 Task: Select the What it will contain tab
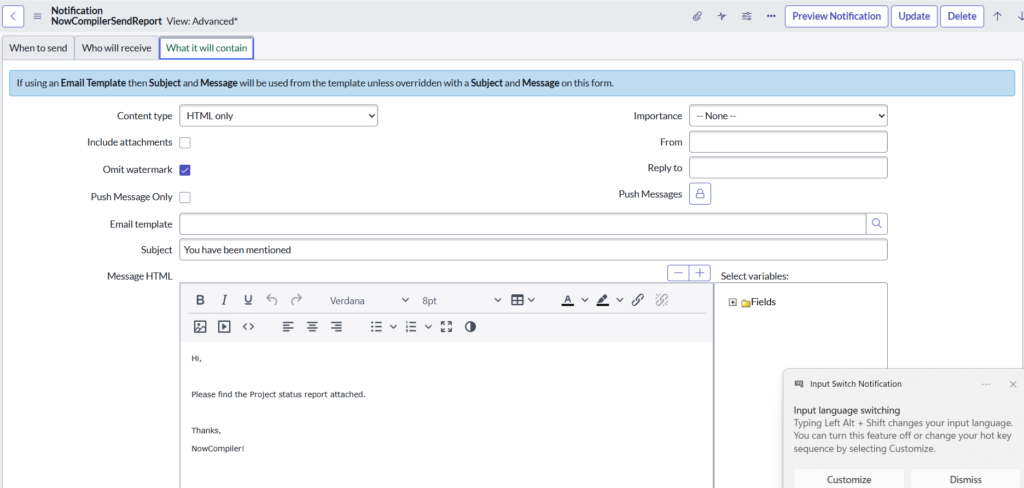coord(206,48)
